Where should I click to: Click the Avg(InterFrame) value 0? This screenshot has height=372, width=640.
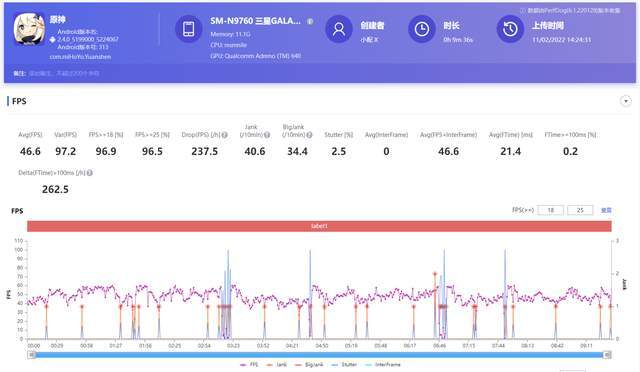[386, 151]
